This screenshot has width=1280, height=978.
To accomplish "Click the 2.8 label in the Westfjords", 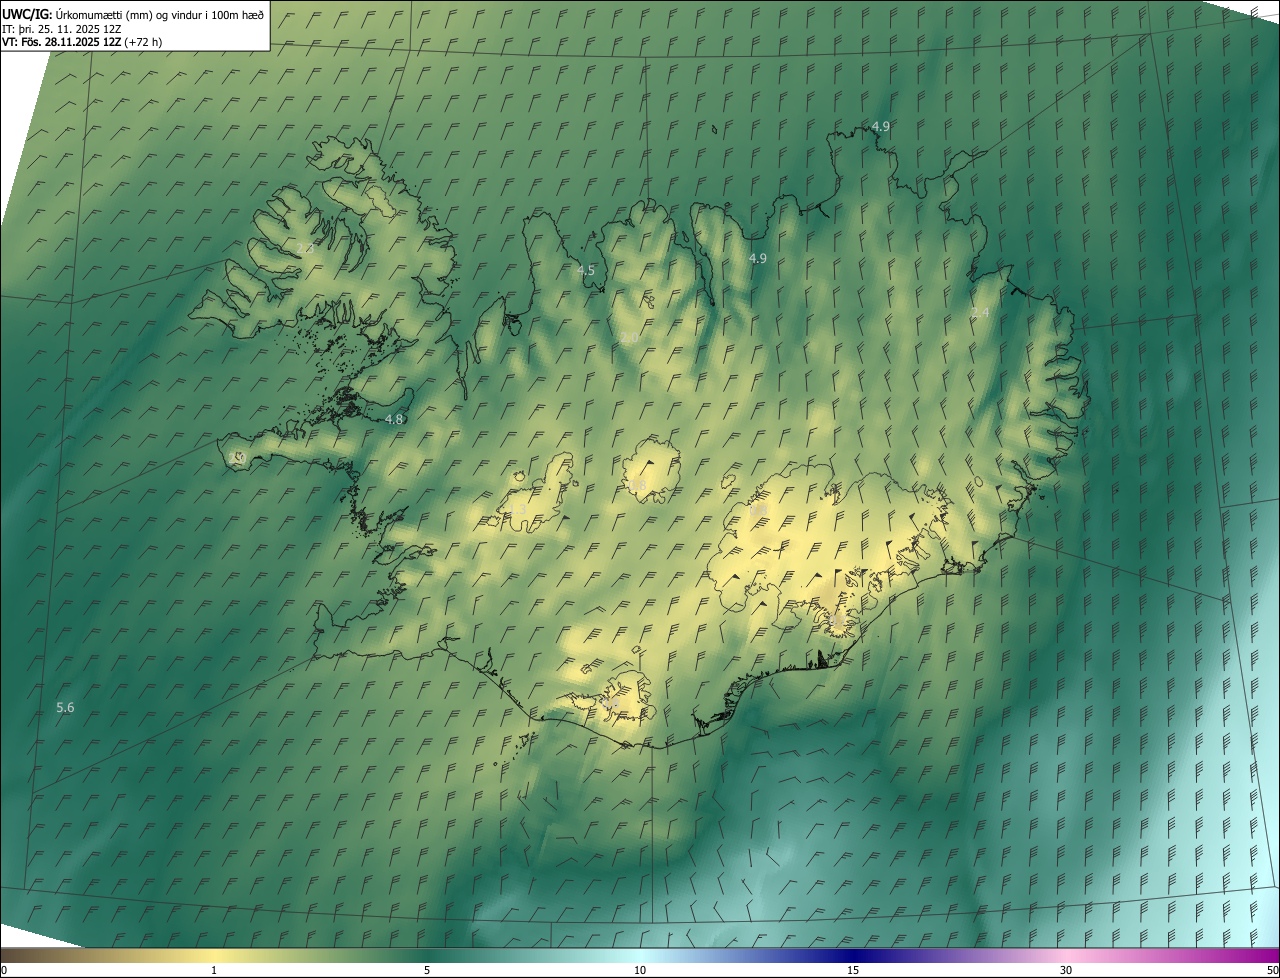I will click(x=305, y=248).
